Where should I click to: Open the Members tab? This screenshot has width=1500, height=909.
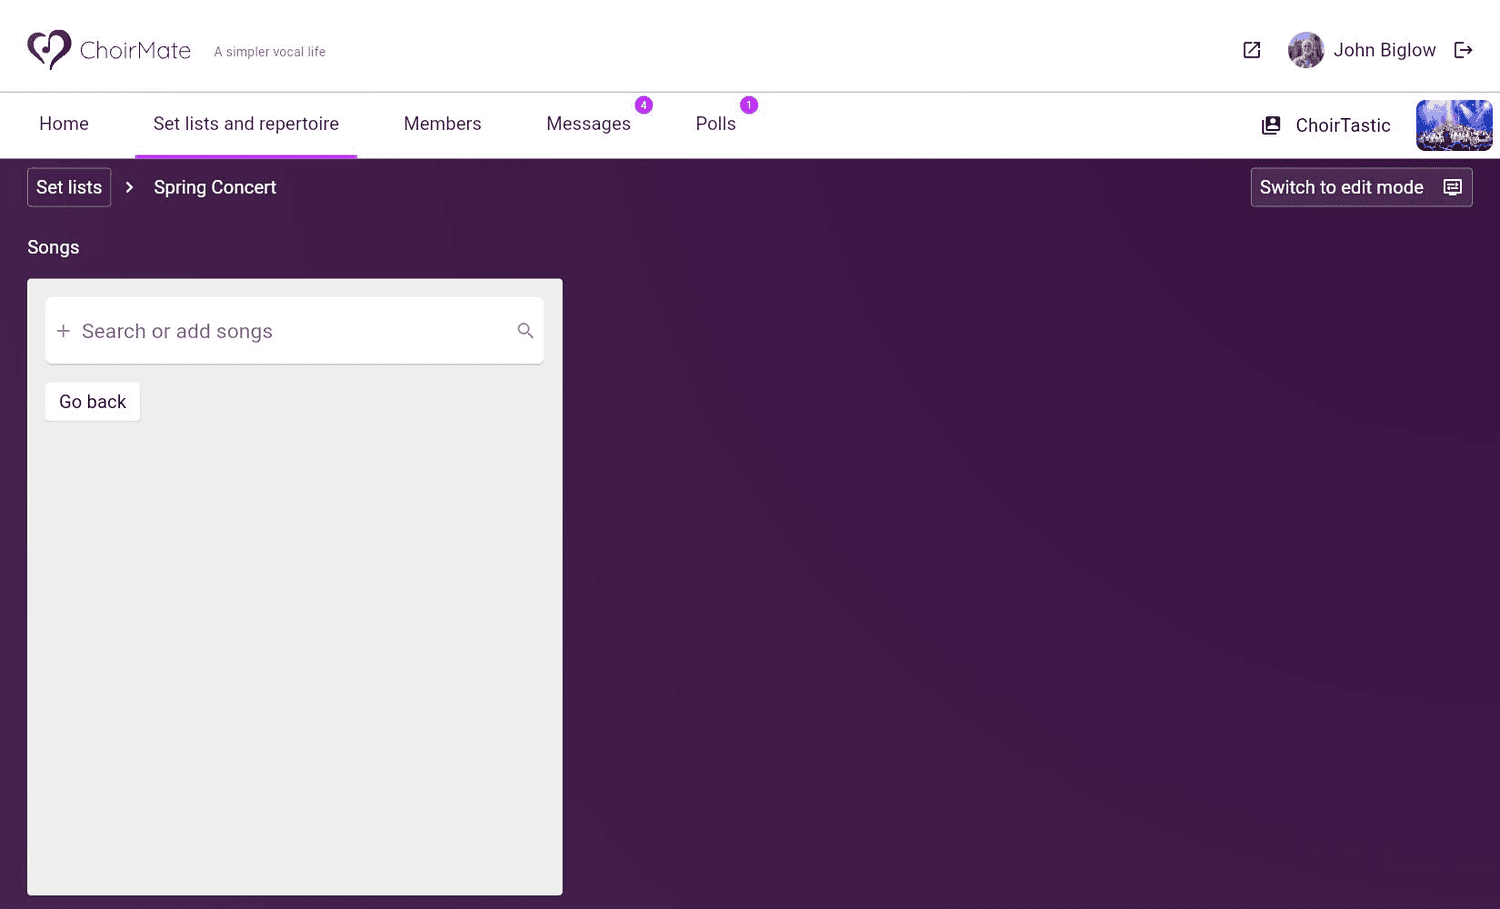coord(442,124)
